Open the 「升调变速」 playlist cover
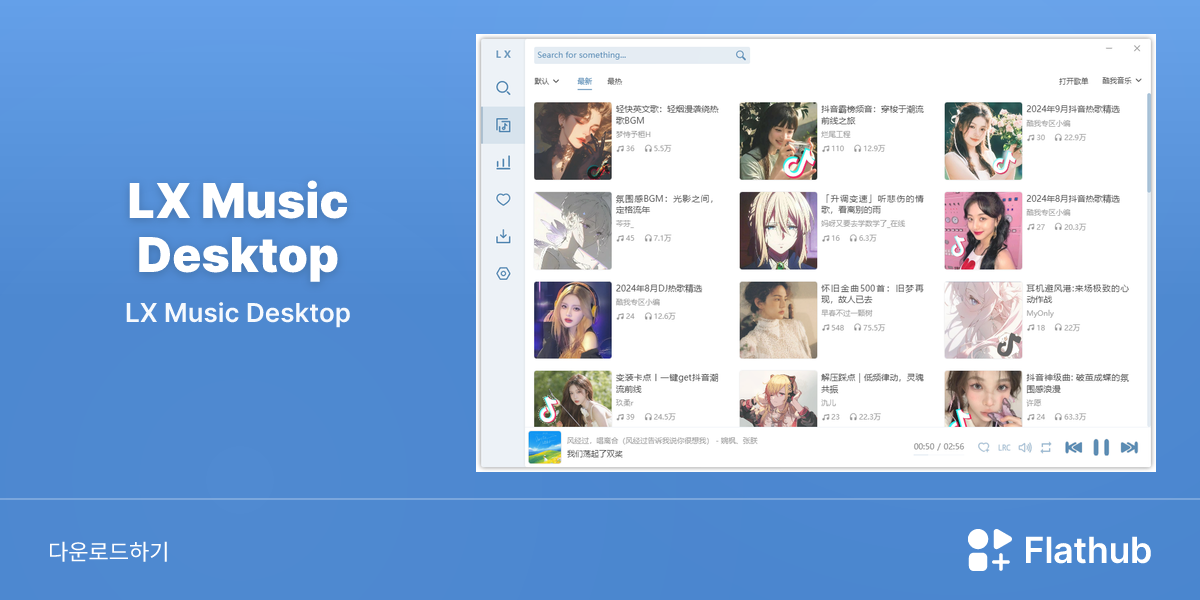This screenshot has height=600, width=1200. point(778,231)
